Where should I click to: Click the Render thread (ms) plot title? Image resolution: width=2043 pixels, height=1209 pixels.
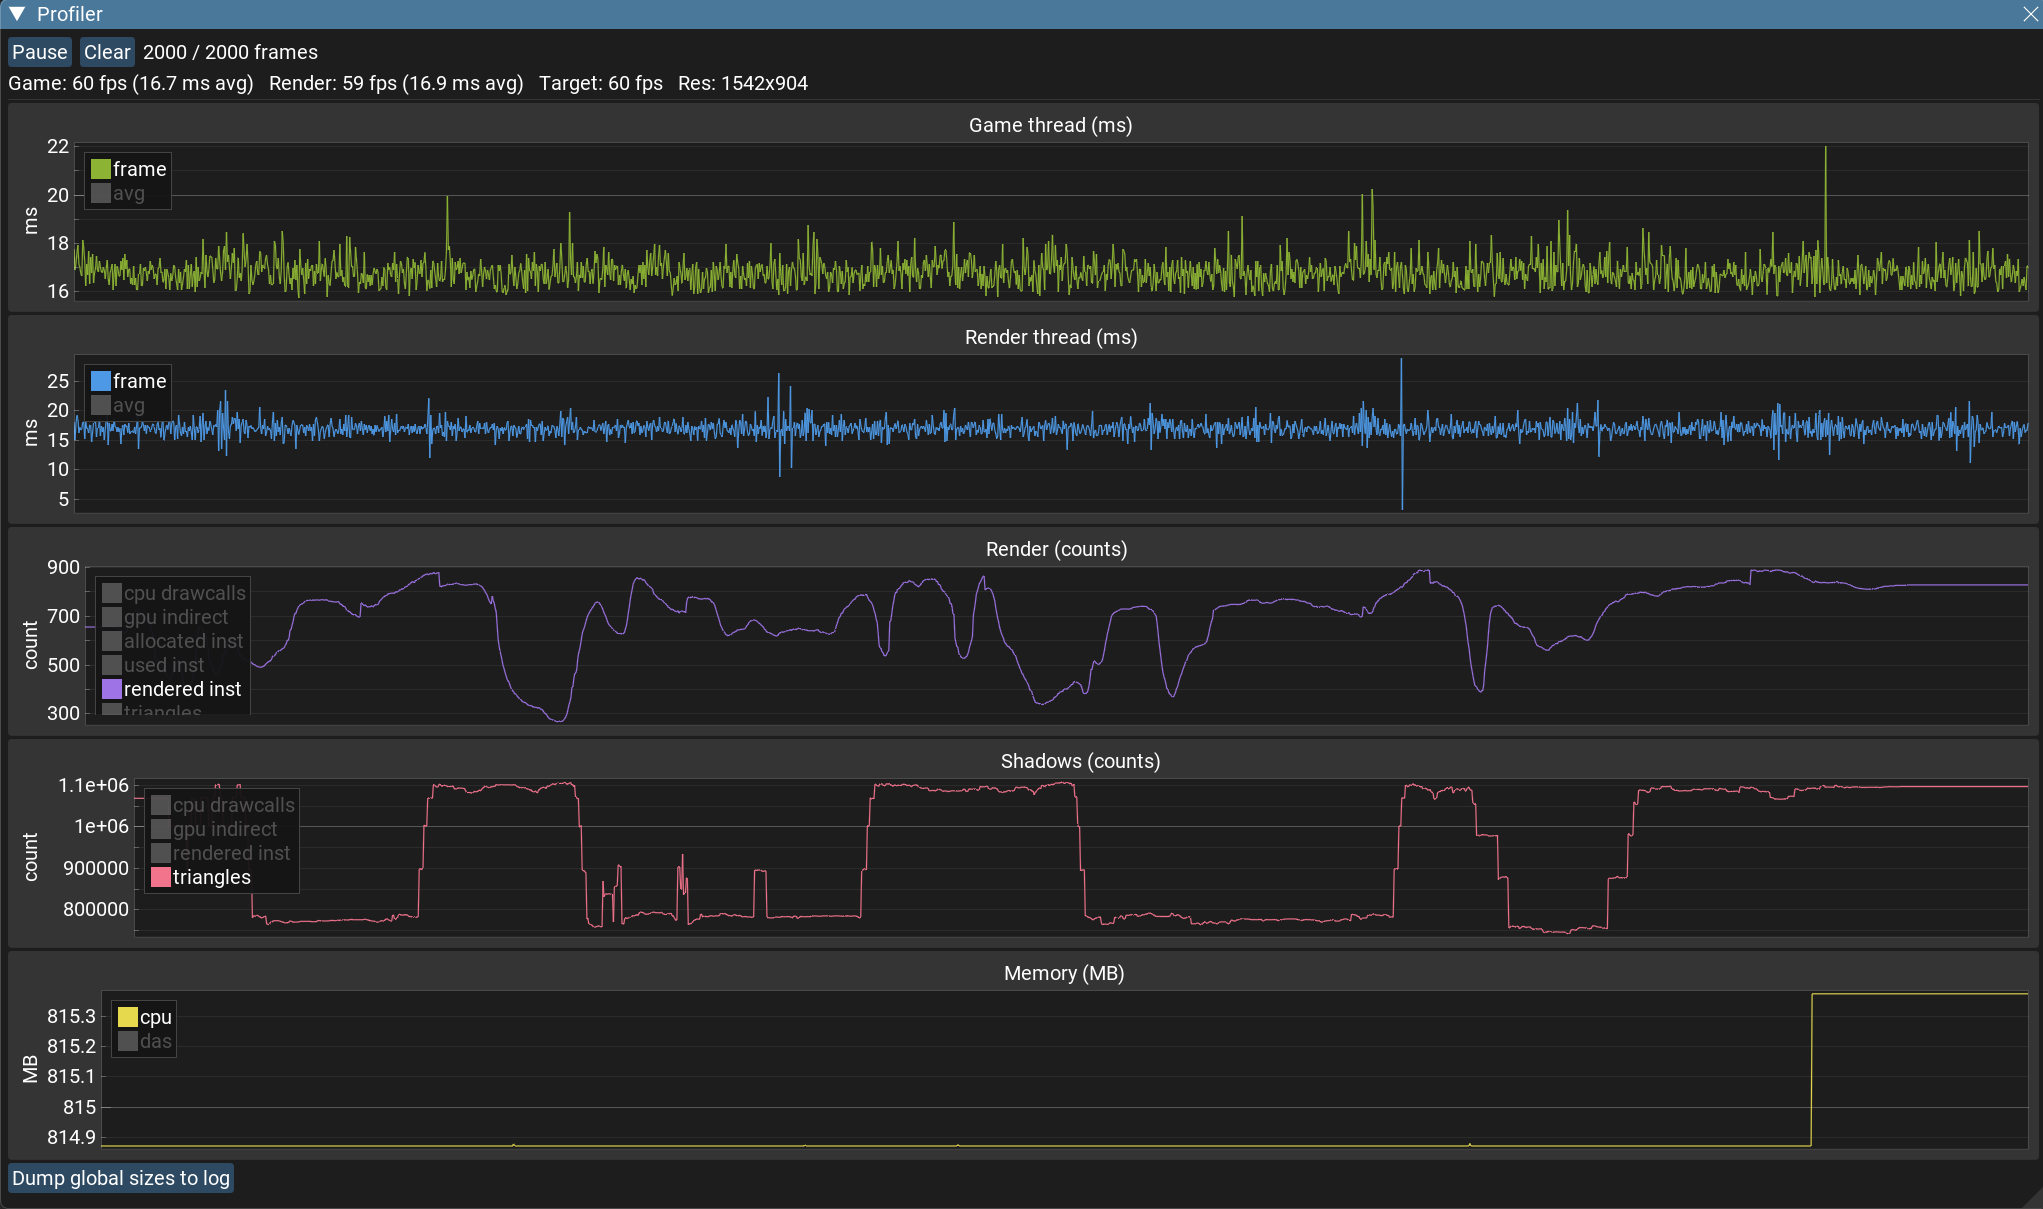pos(1051,337)
